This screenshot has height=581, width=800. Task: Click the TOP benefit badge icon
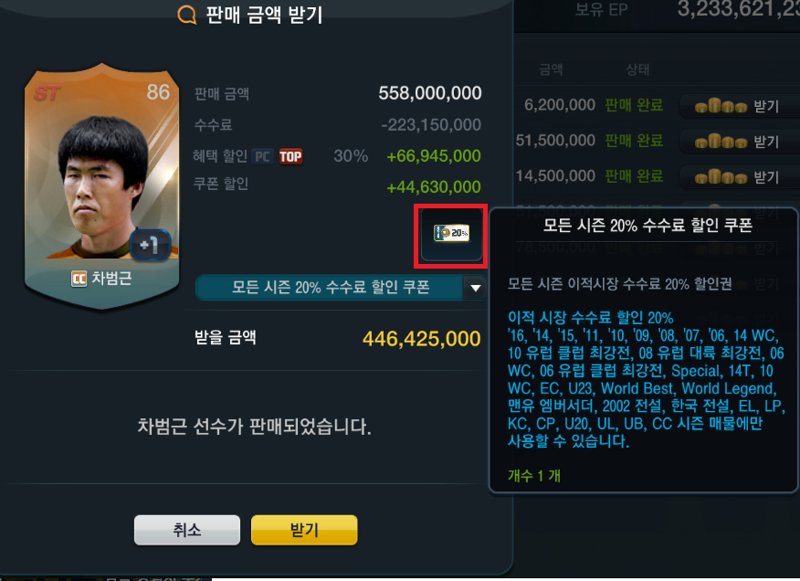tap(291, 157)
